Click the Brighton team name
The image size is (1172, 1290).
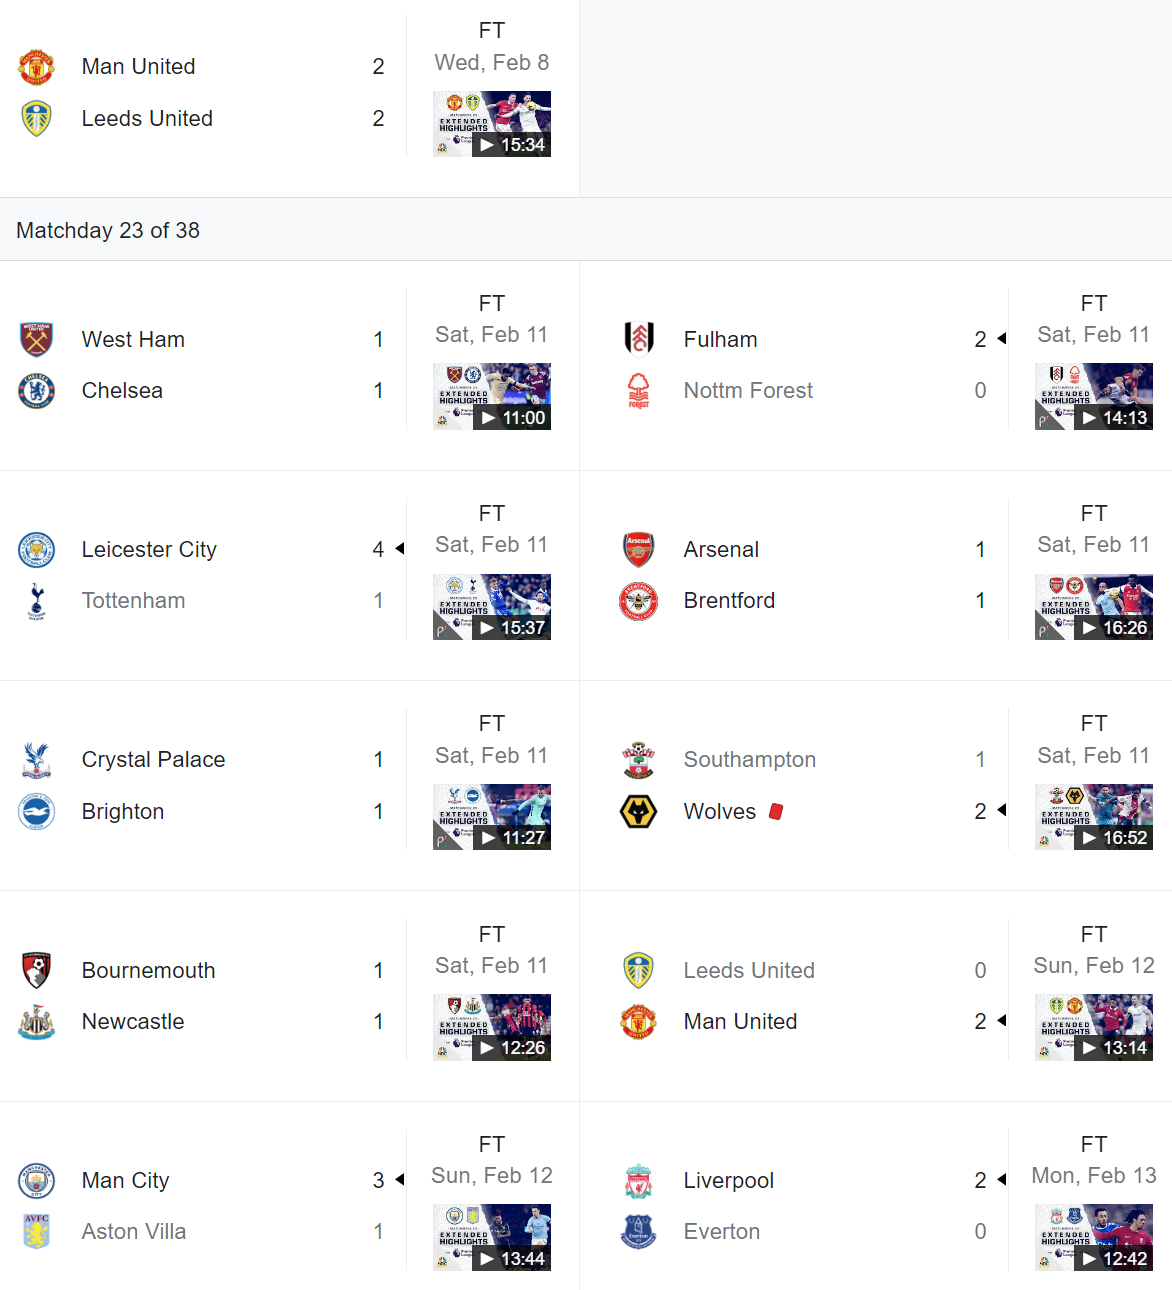pyautogui.click(x=123, y=811)
